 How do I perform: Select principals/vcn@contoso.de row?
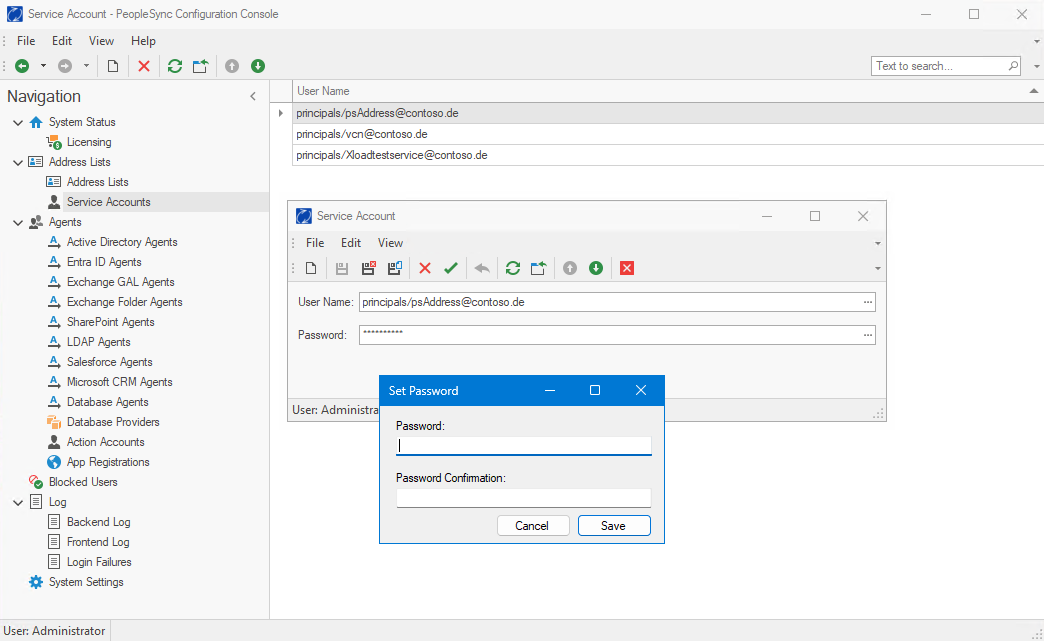(x=668, y=134)
